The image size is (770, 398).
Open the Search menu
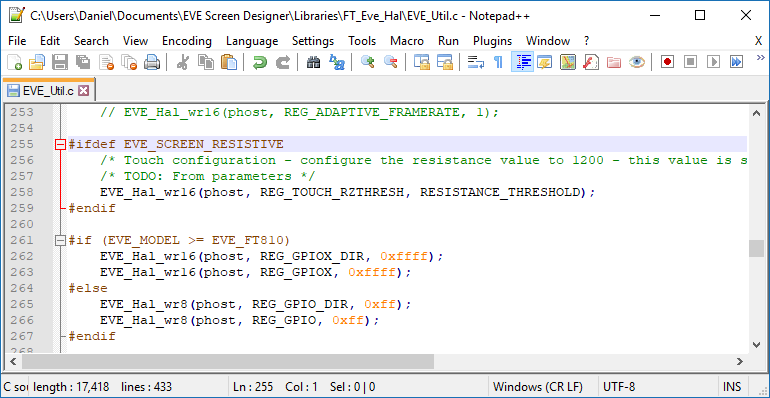(91, 41)
